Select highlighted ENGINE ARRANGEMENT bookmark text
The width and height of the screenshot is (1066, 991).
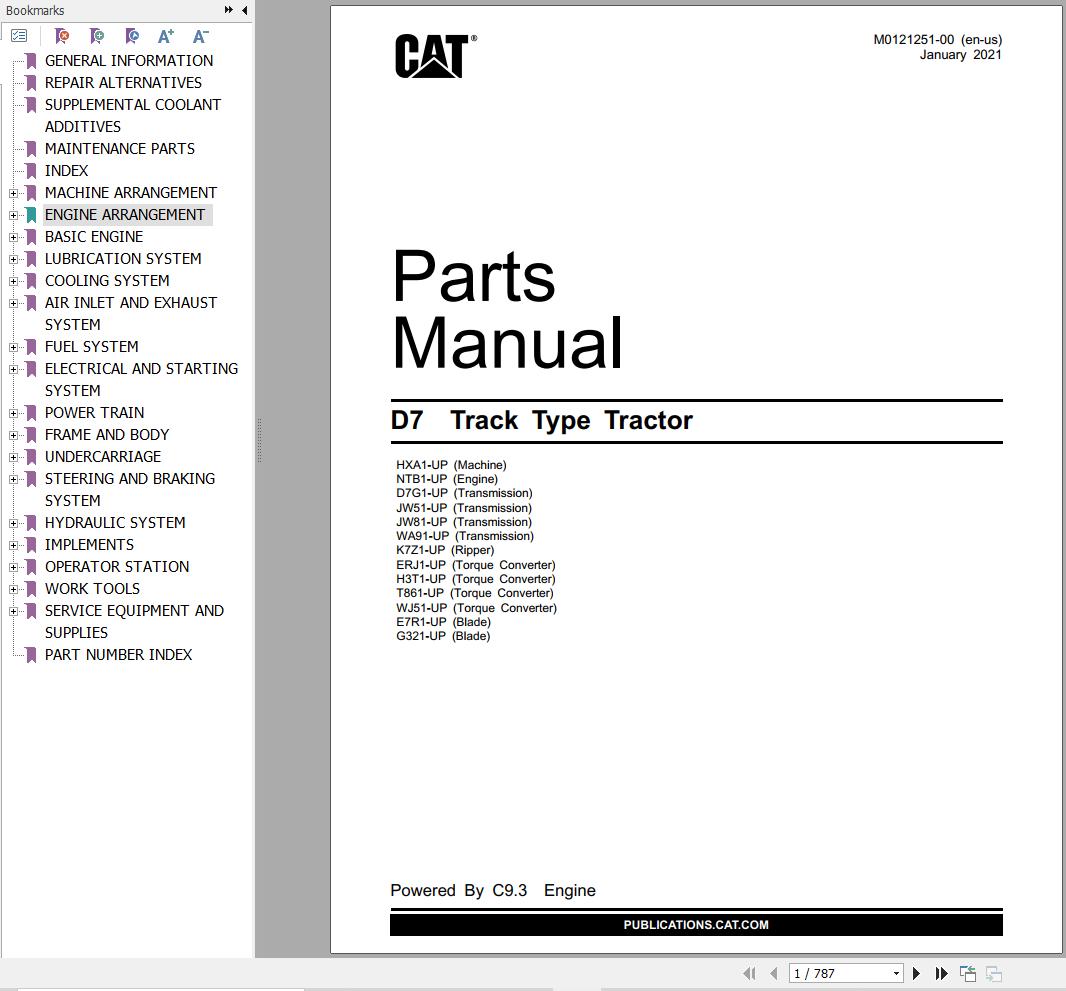(124, 215)
